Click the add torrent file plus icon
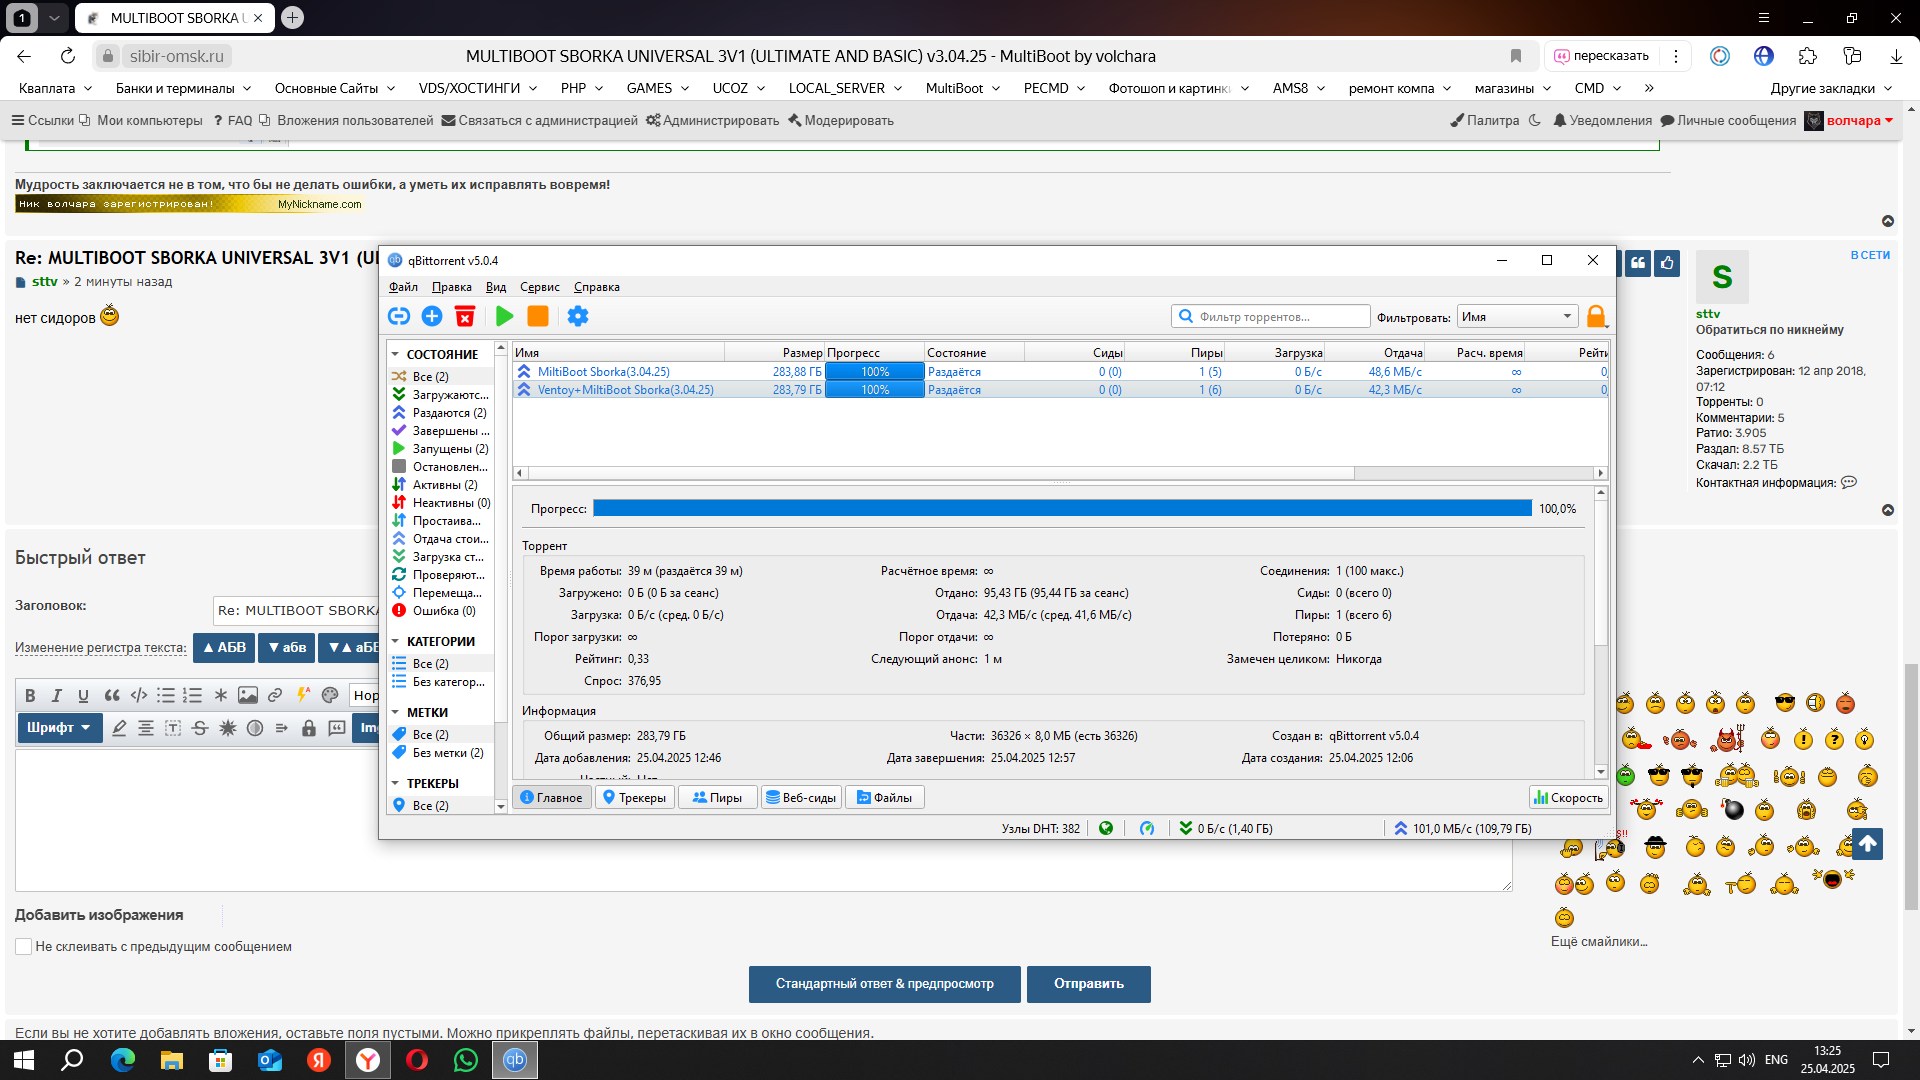Image resolution: width=1920 pixels, height=1080 pixels. click(432, 316)
